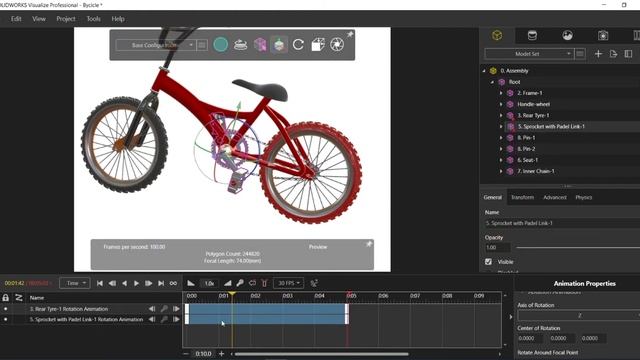Open the Tools menu
Screen dimensions: 640x360
(93, 19)
